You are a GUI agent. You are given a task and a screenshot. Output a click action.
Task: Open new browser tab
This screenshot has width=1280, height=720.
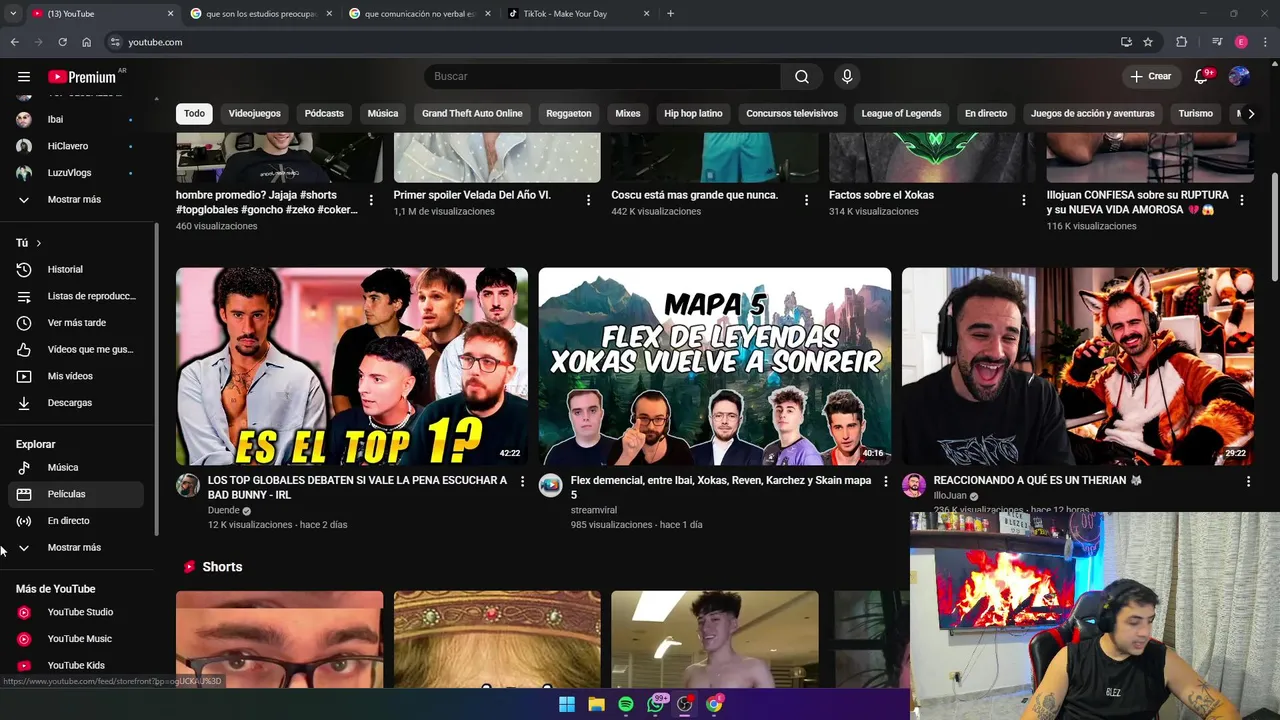click(670, 14)
